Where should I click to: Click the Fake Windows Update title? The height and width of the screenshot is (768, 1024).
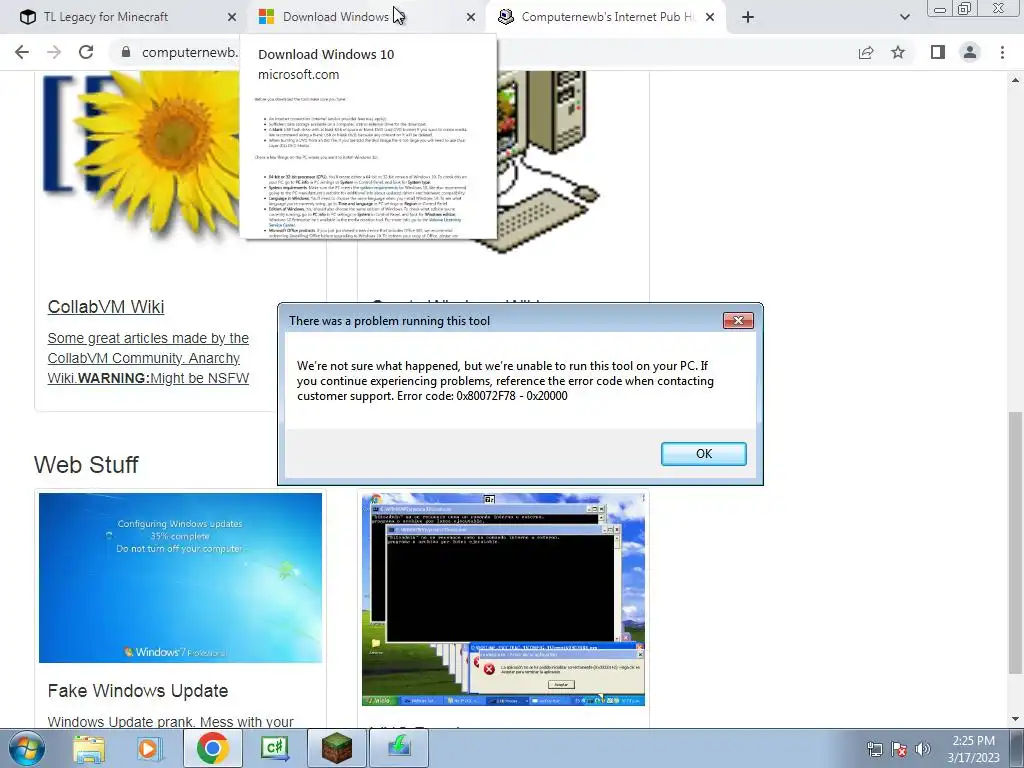(138, 691)
